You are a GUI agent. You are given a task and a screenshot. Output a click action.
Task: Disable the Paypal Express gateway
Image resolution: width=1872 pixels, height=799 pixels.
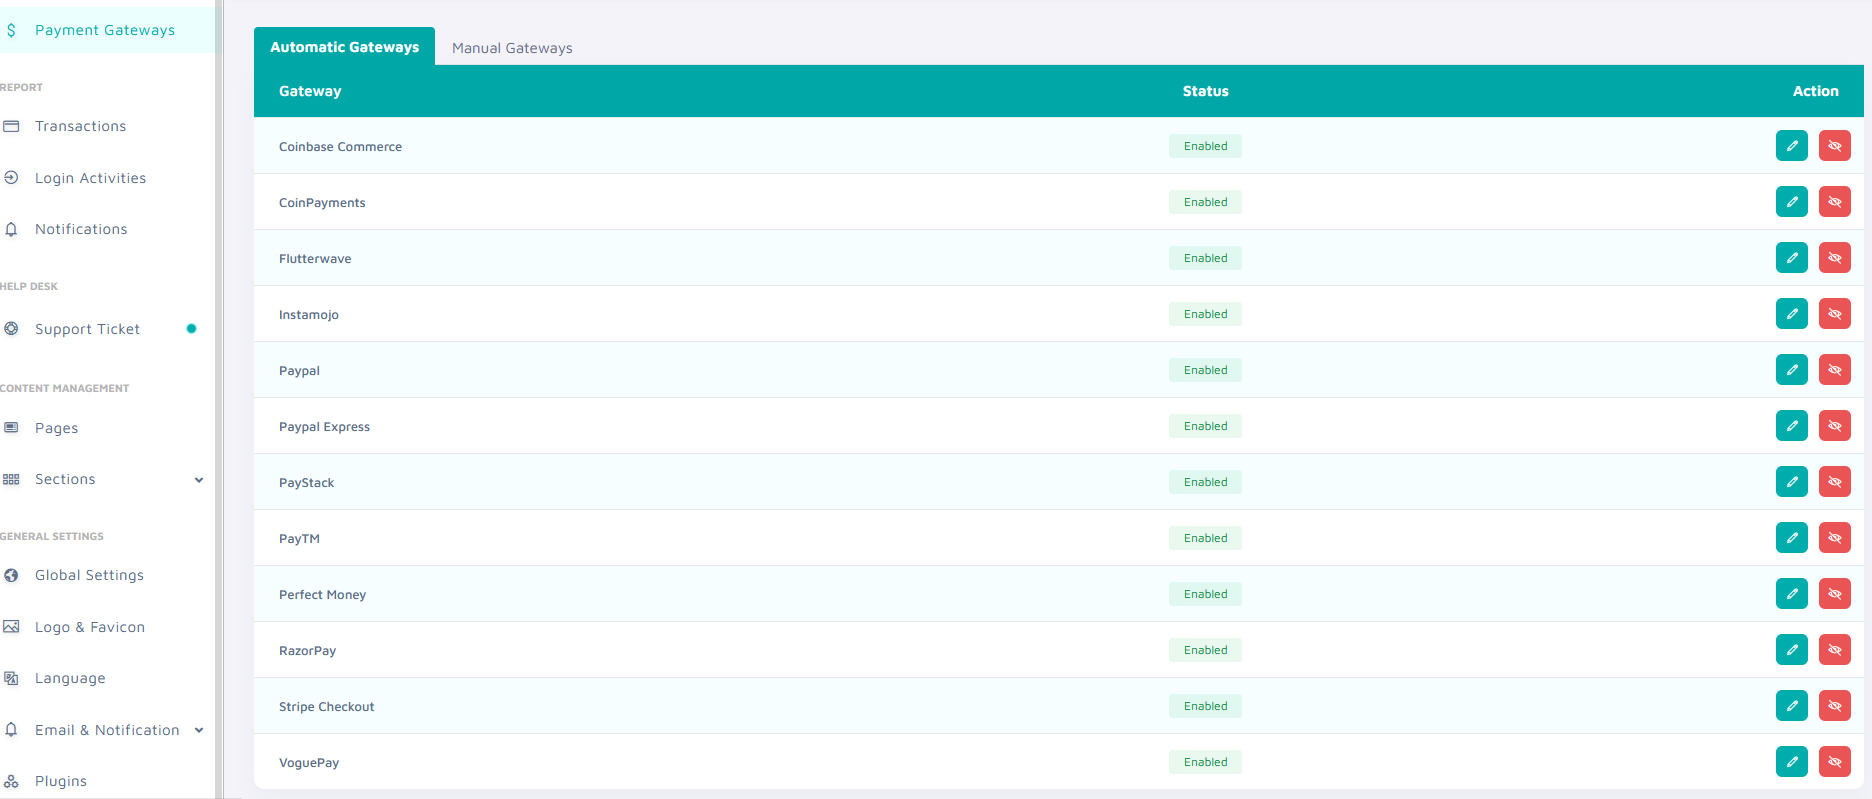[x=1834, y=426]
